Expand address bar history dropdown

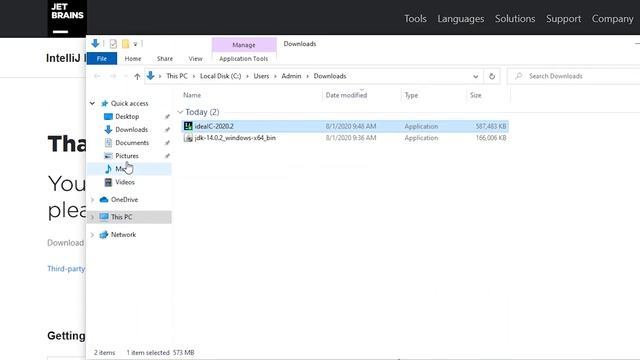pos(476,76)
